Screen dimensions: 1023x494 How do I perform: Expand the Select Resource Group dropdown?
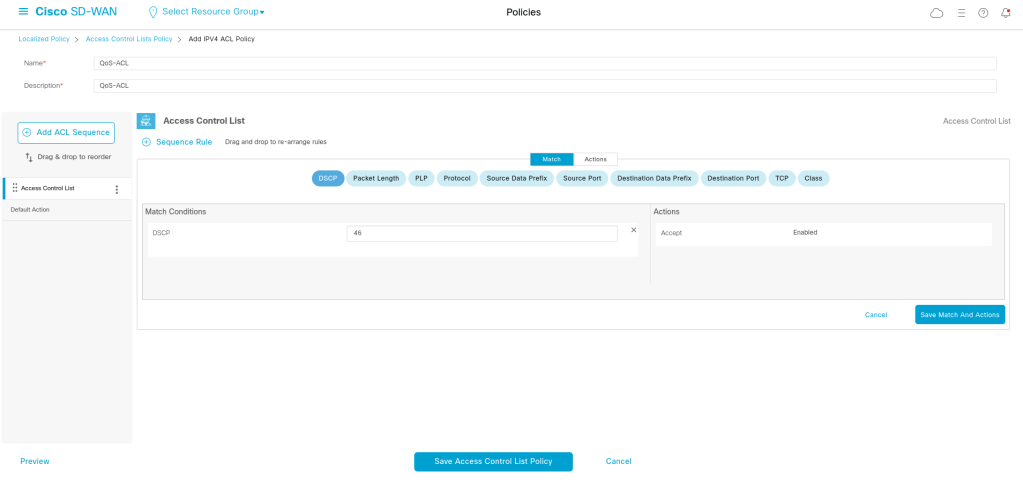(x=207, y=12)
